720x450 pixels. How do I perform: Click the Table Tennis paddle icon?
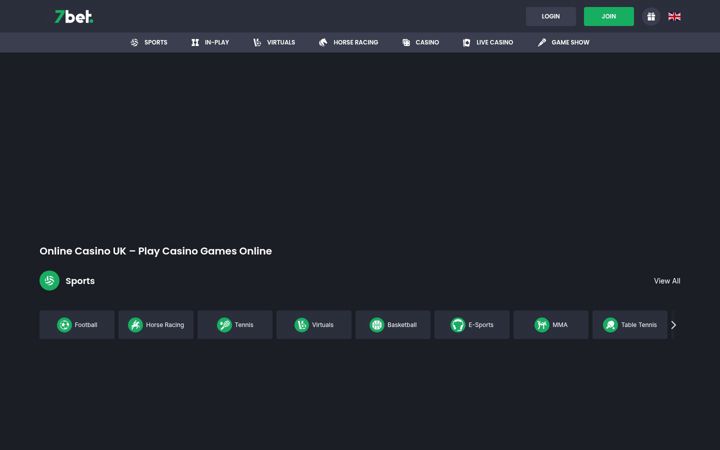(610, 325)
